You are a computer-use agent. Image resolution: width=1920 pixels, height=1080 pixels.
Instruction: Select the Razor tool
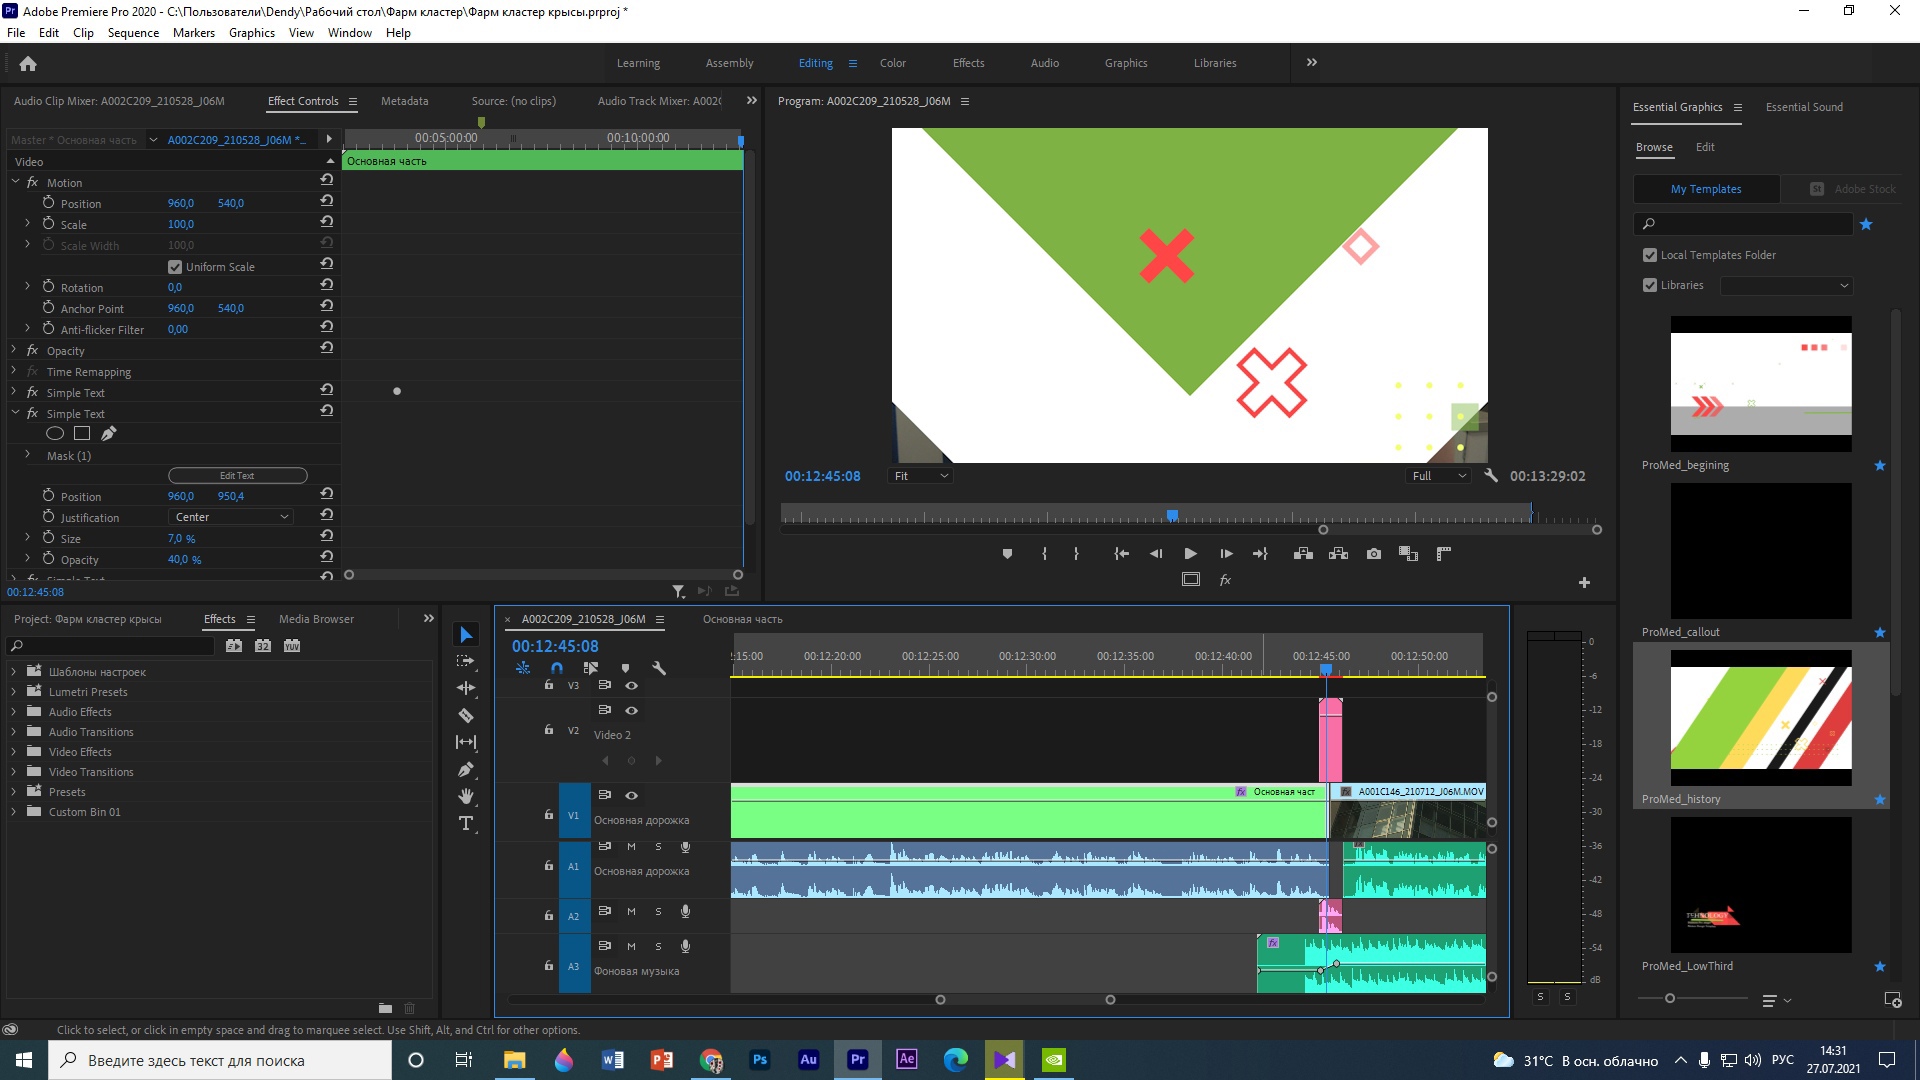(466, 715)
